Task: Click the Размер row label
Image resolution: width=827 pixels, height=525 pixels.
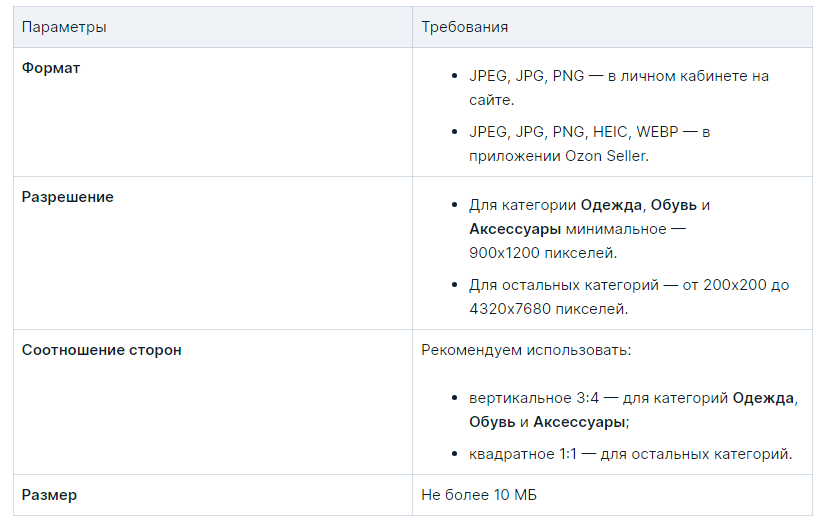Action: [x=49, y=495]
